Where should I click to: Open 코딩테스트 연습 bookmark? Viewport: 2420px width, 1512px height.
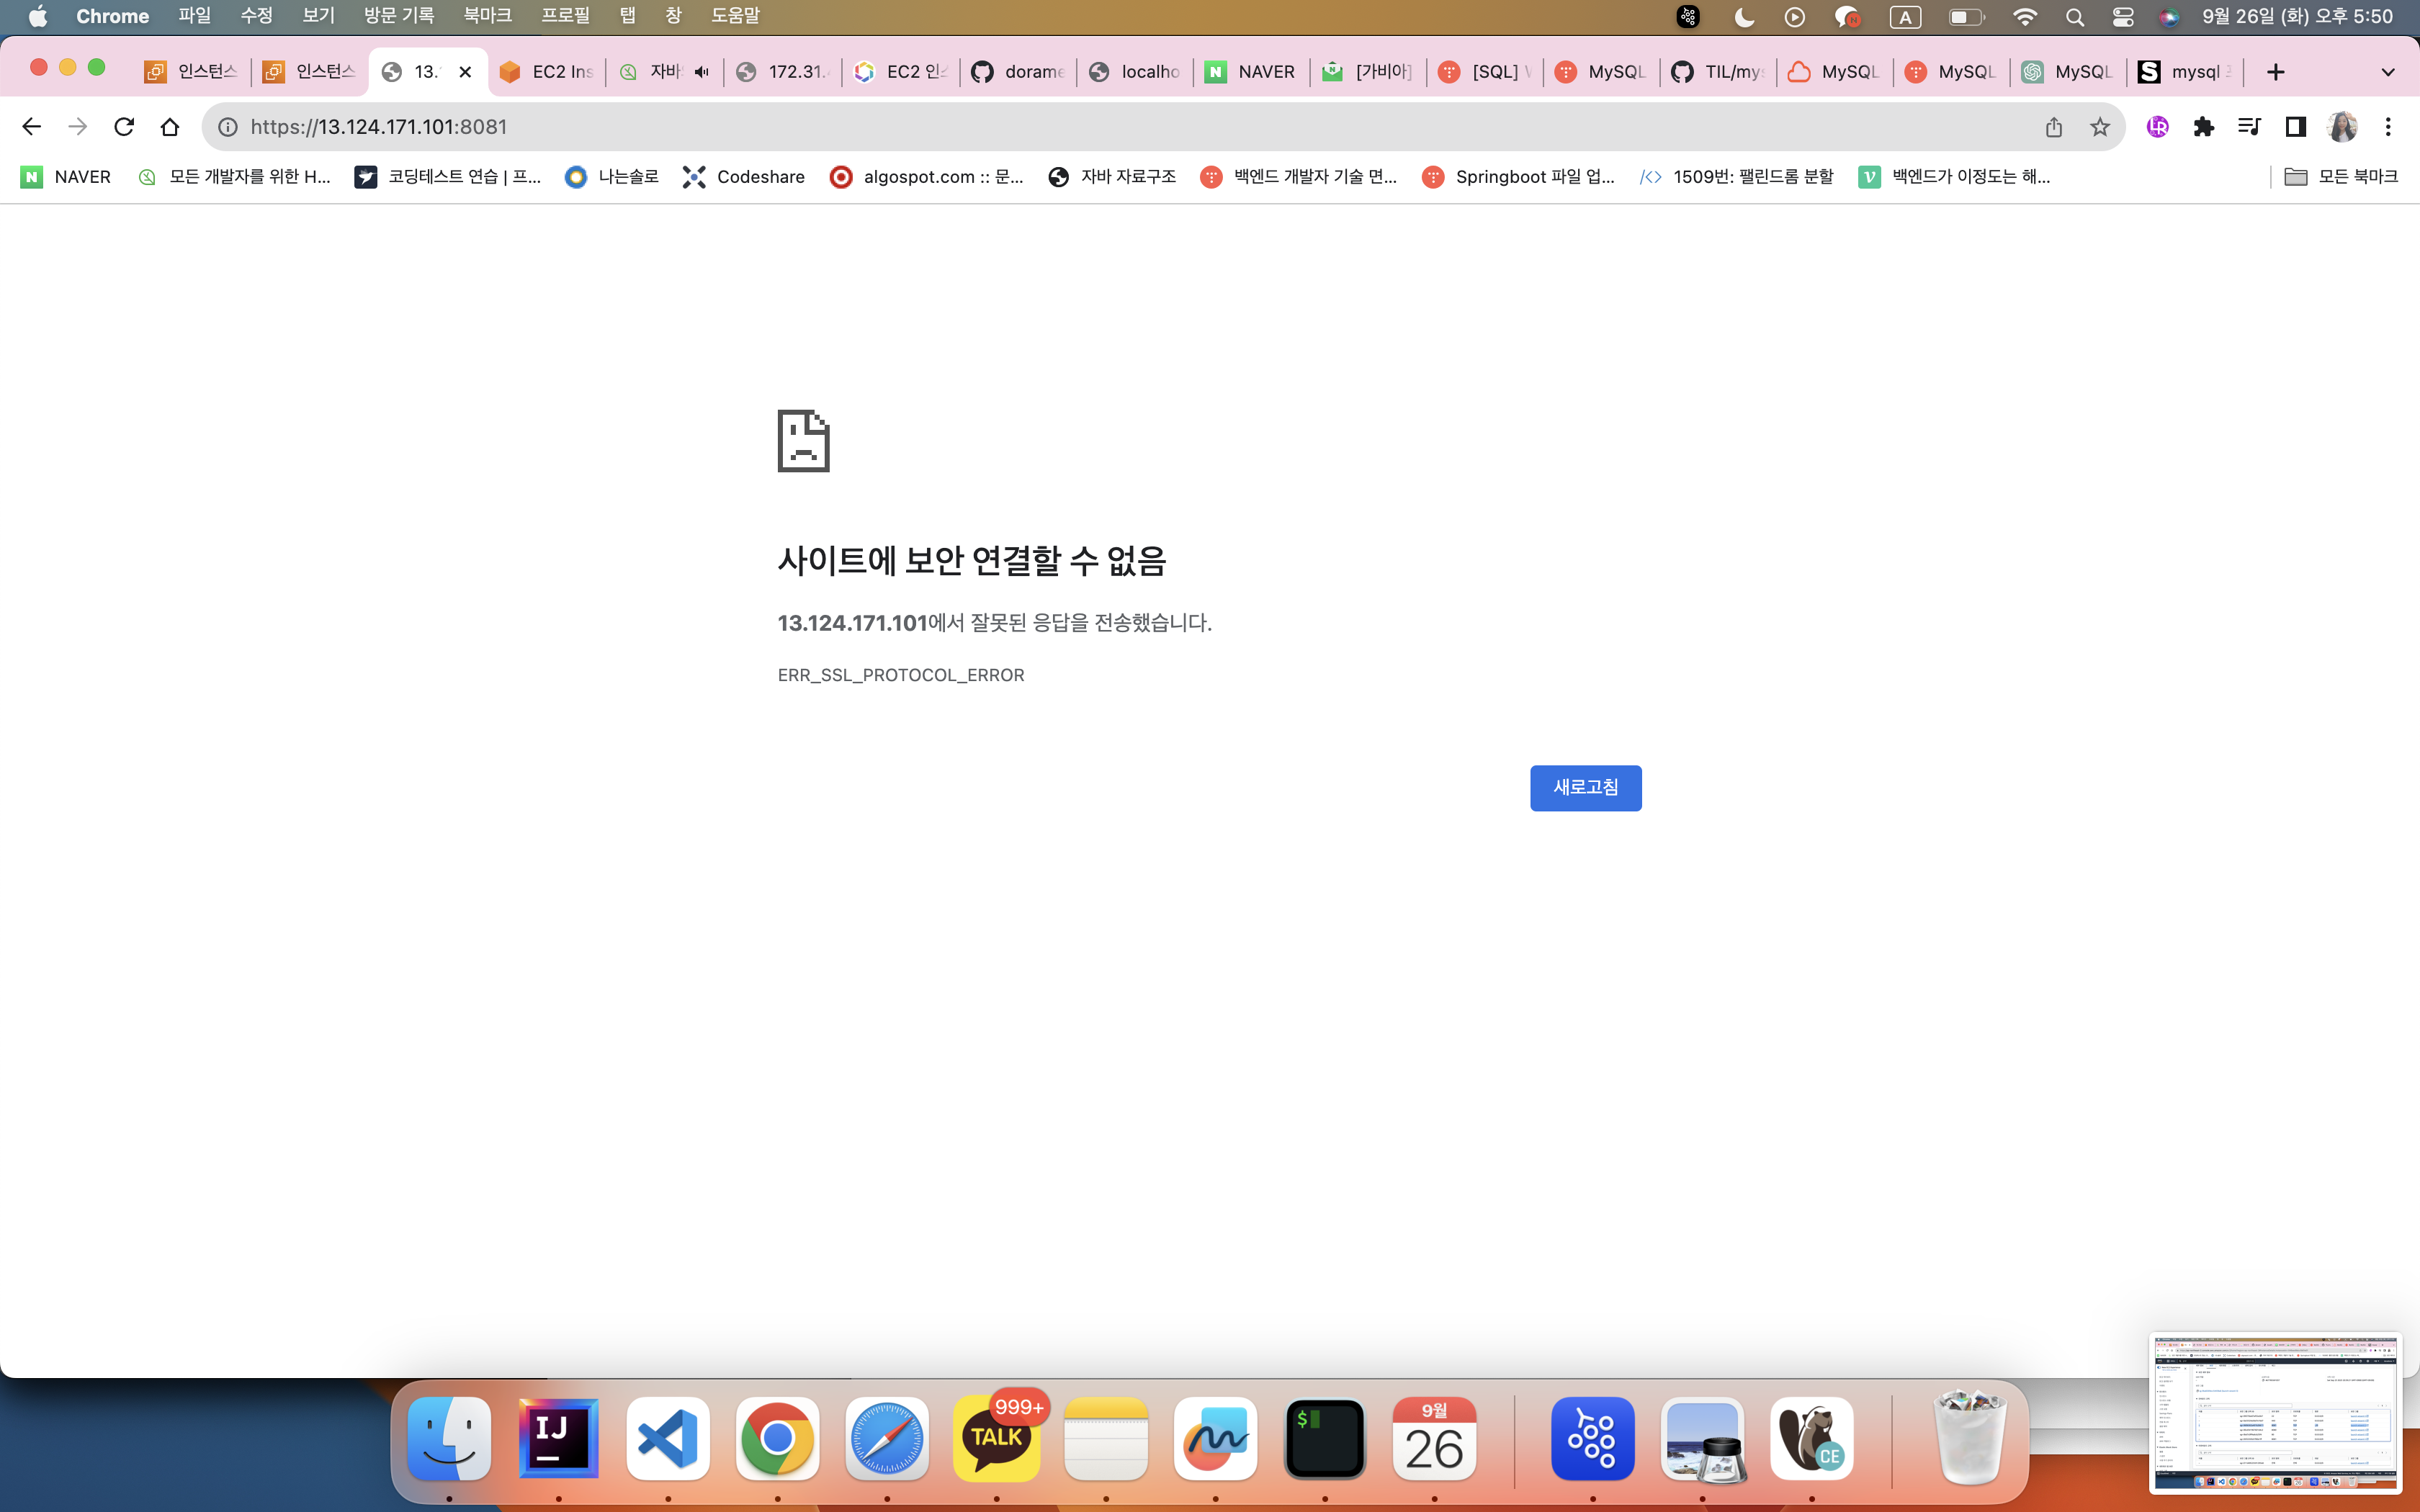pos(448,177)
